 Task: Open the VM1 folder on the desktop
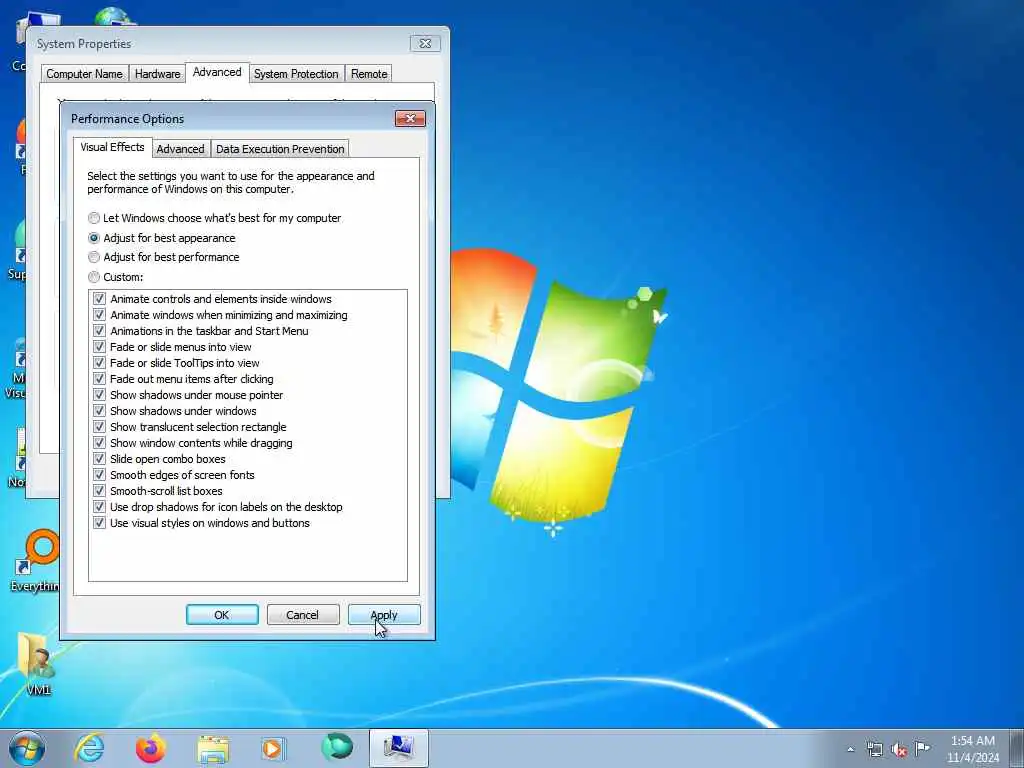click(37, 665)
